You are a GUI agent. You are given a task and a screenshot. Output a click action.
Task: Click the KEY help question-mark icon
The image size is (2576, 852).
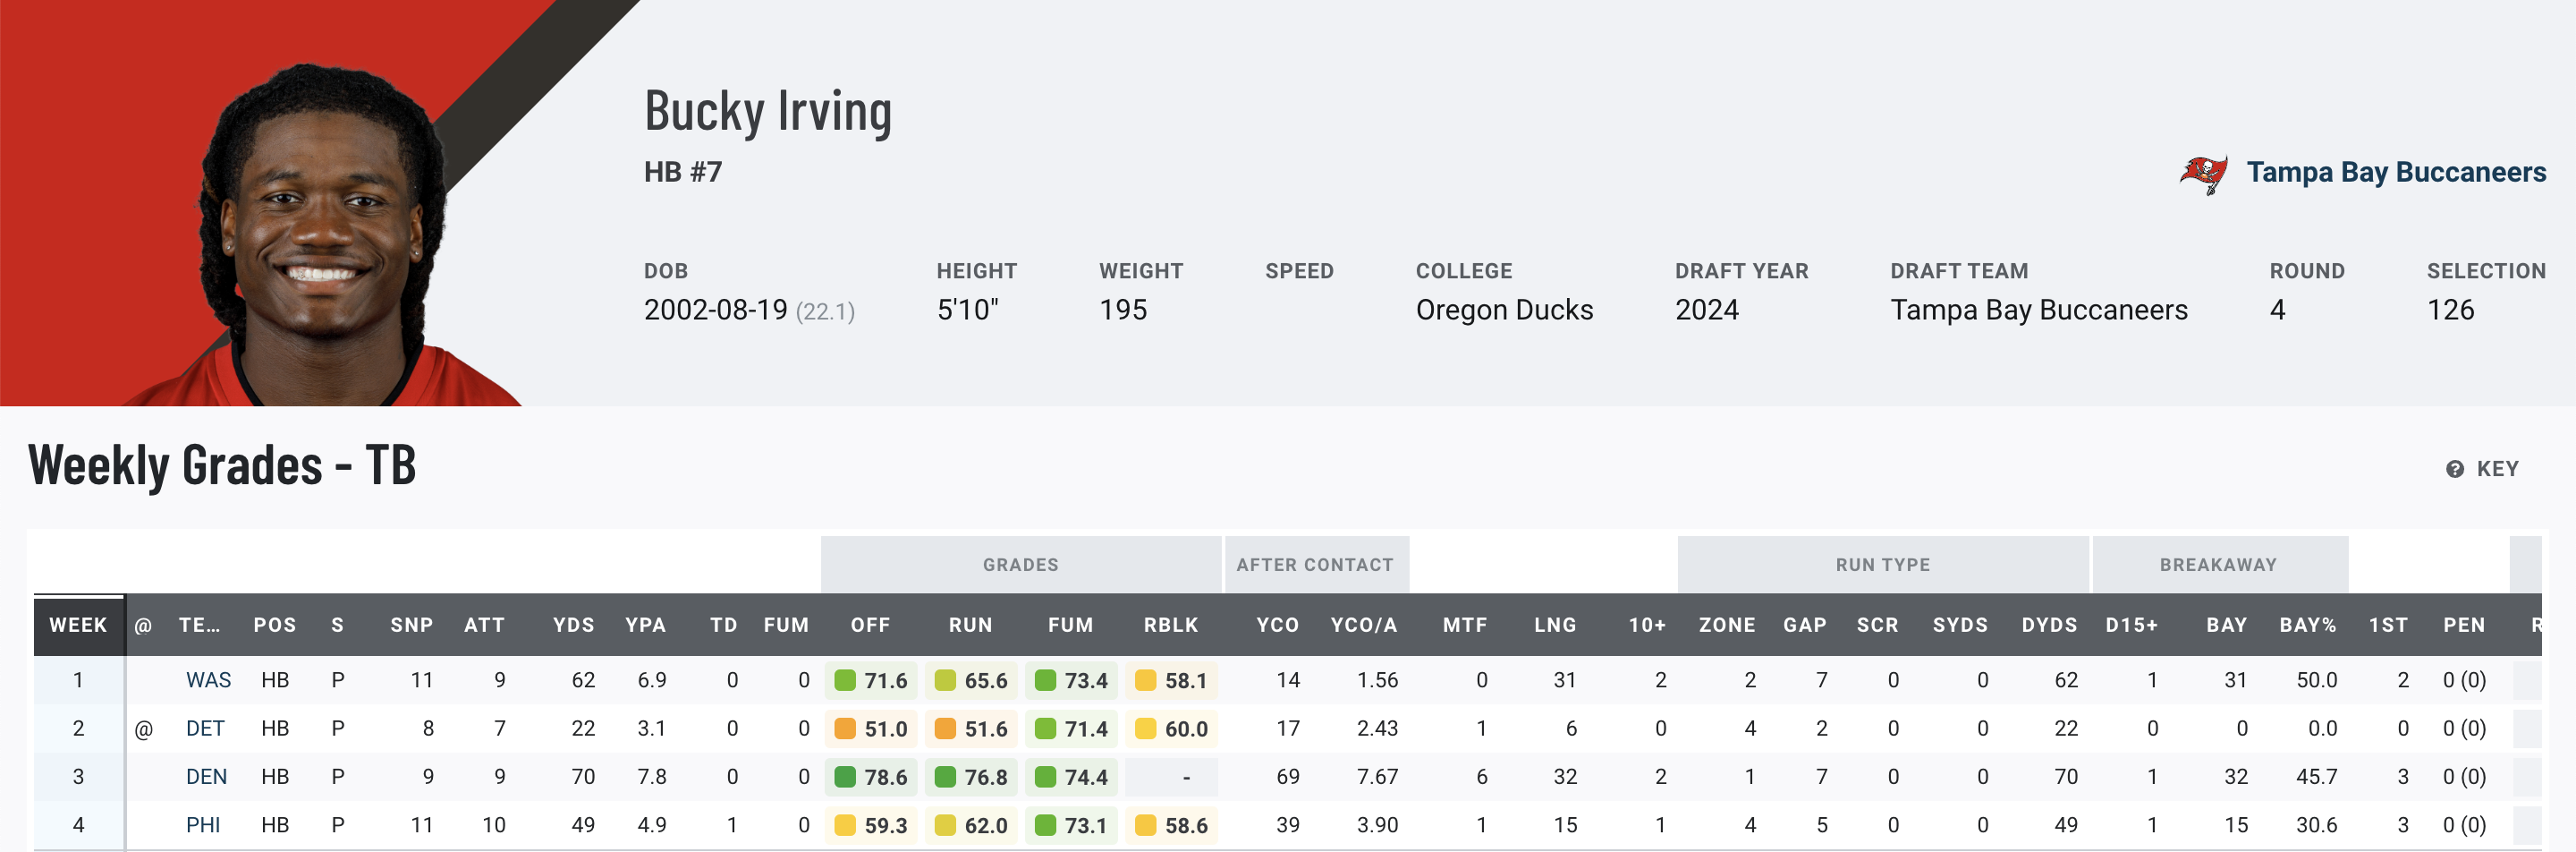(x=2454, y=469)
